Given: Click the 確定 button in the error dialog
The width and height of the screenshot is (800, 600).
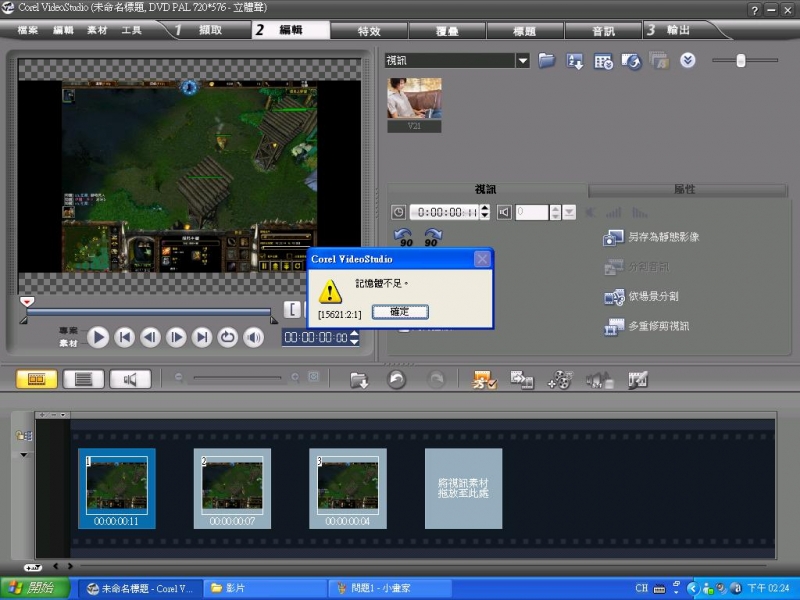Looking at the screenshot, I should click(x=399, y=312).
